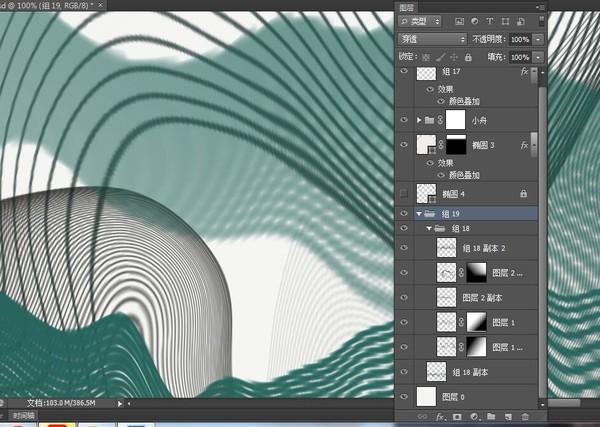This screenshot has height=427, width=600.
Task: Hide 组 17 layer with eye icon
Action: [x=404, y=71]
